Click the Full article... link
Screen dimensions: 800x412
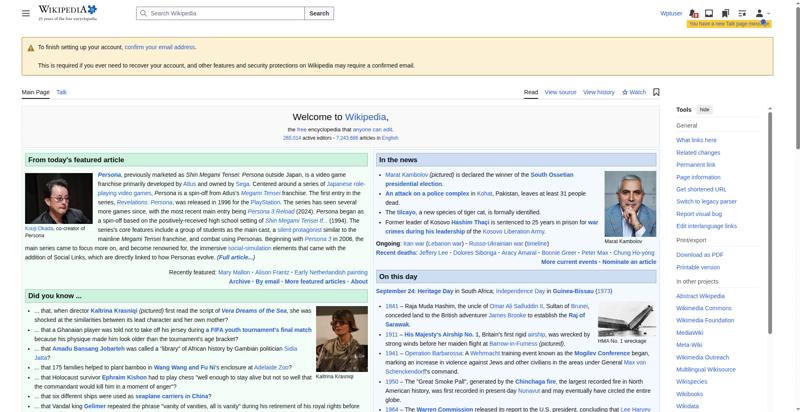click(x=236, y=258)
